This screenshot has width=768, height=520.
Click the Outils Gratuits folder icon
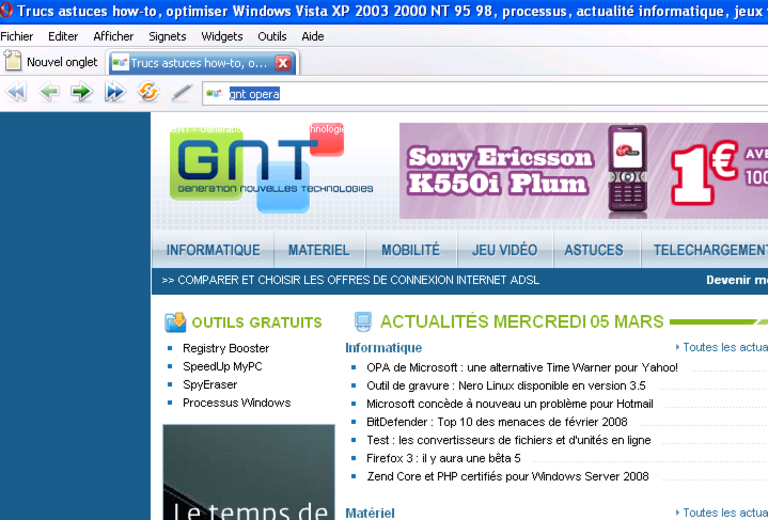pos(175,322)
